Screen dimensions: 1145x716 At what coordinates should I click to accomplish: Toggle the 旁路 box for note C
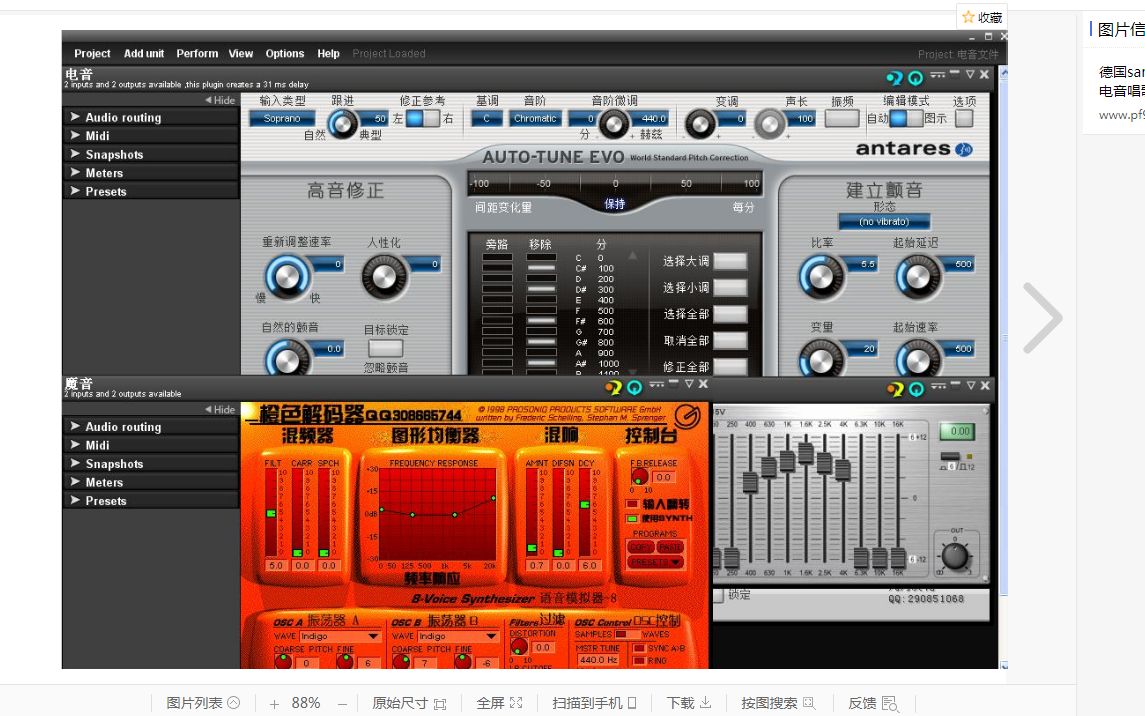coord(497,258)
